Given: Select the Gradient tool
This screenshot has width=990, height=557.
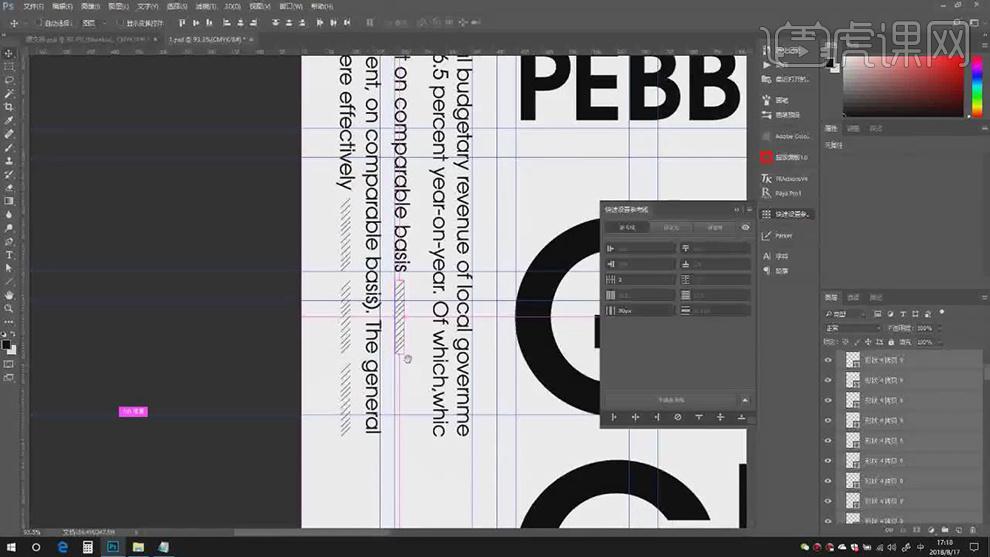Looking at the screenshot, I should pyautogui.click(x=9, y=201).
